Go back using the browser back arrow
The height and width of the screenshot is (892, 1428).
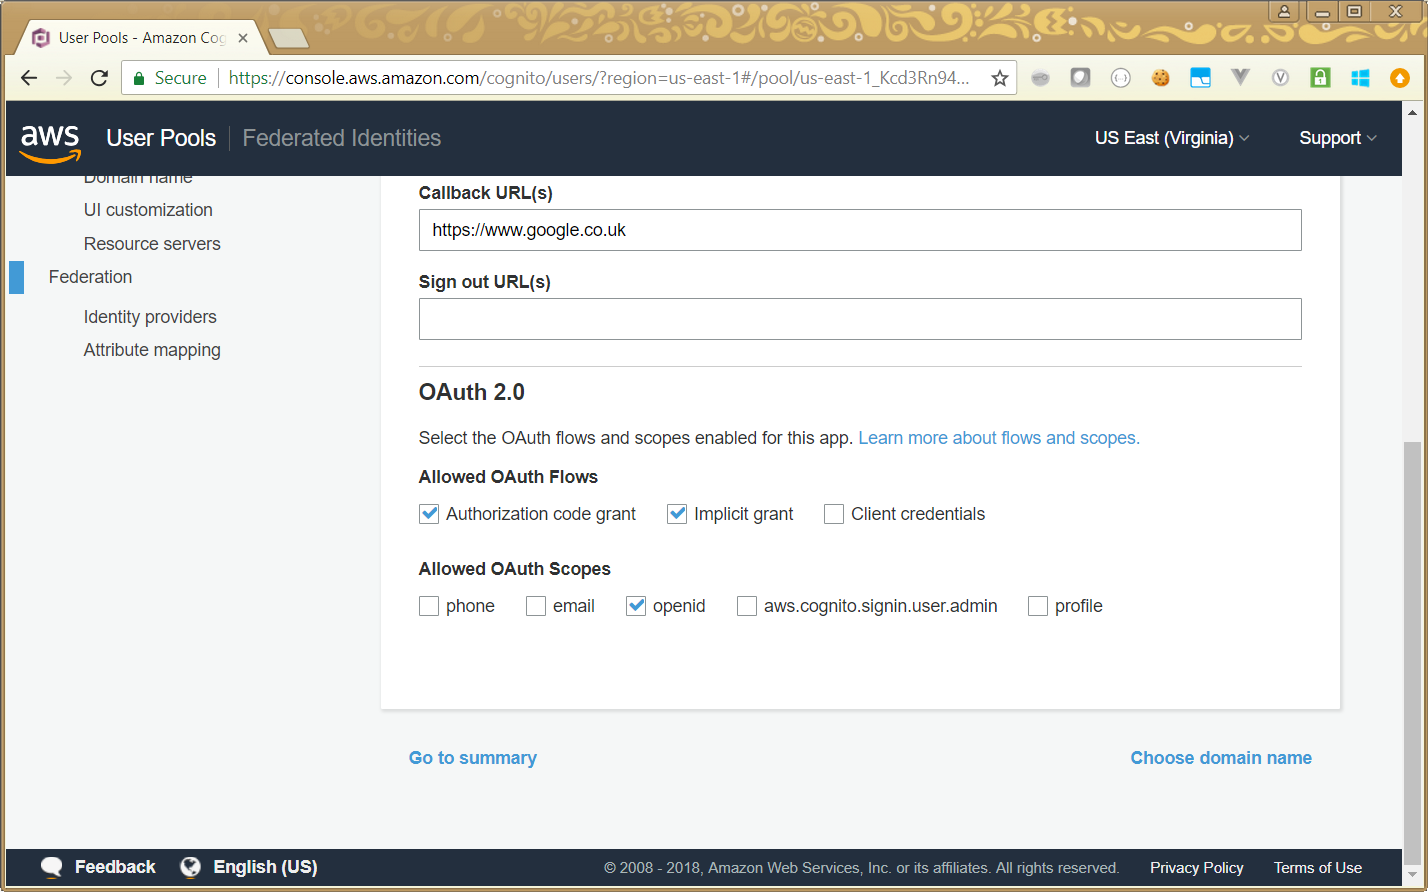pyautogui.click(x=29, y=78)
